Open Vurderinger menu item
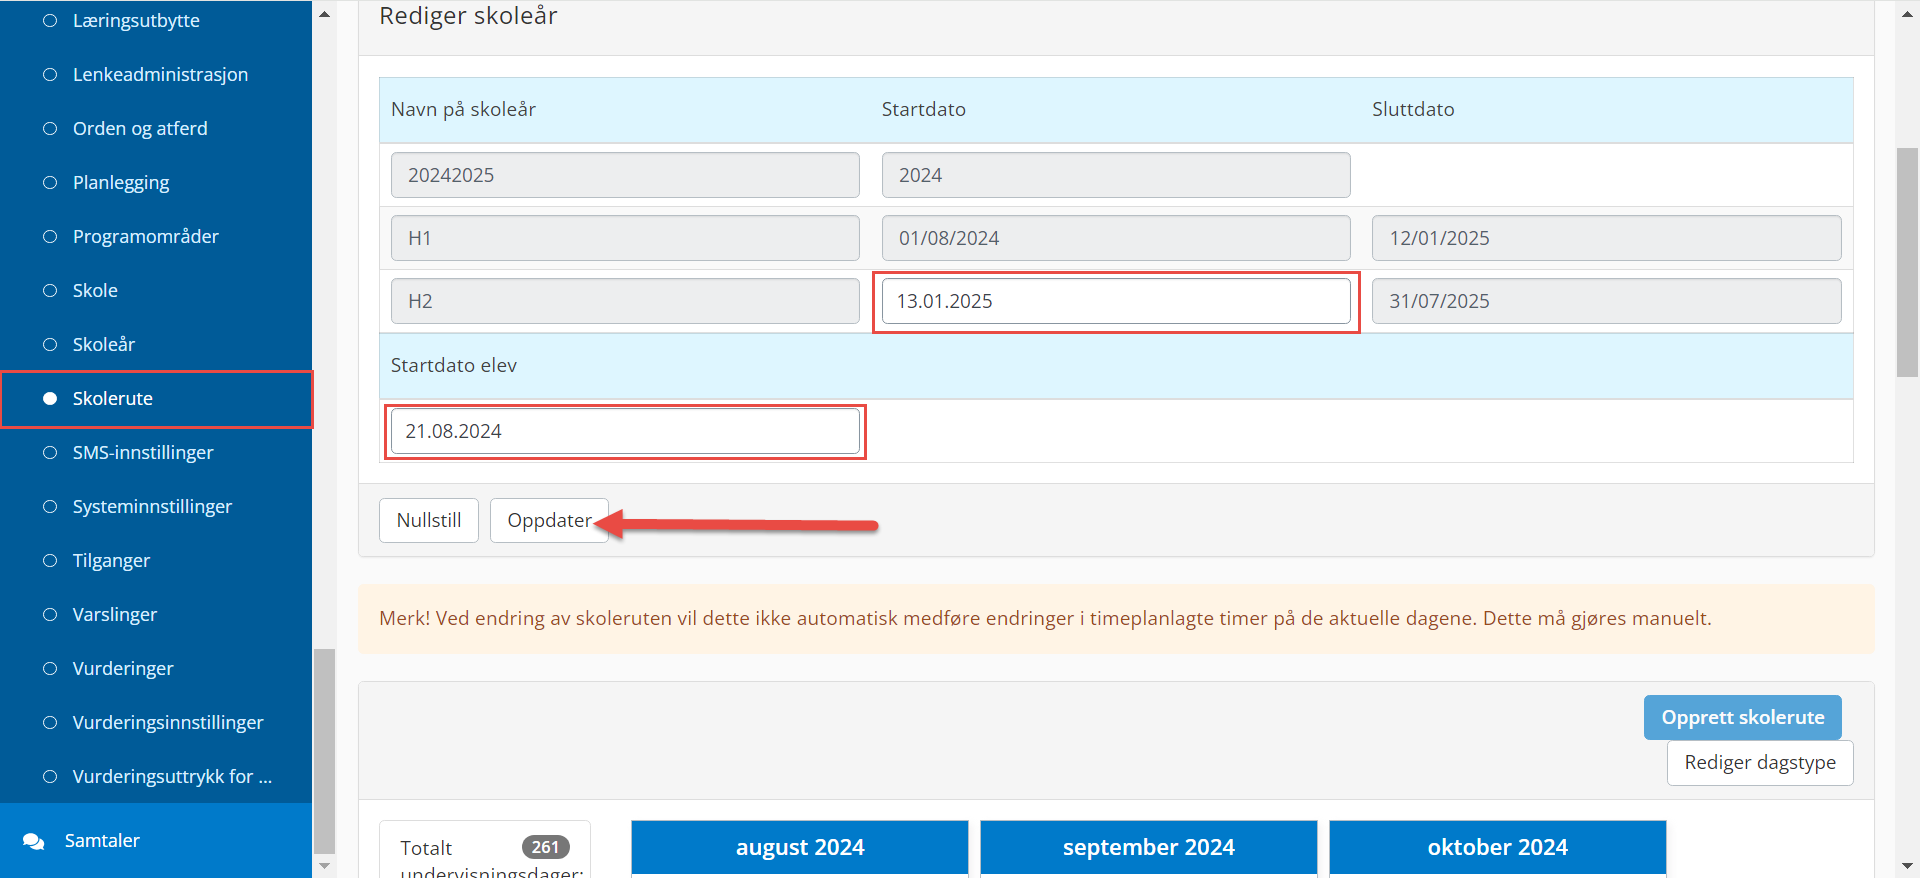 (x=123, y=668)
